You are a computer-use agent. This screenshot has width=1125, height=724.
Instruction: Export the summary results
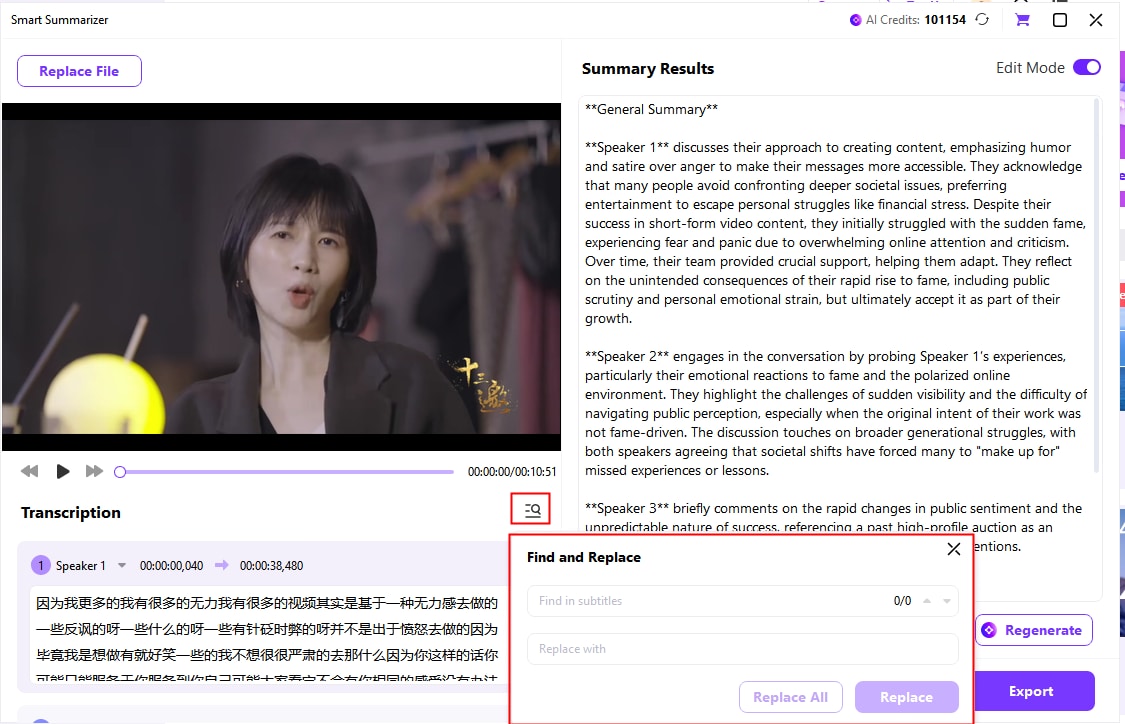pyautogui.click(x=1030, y=691)
